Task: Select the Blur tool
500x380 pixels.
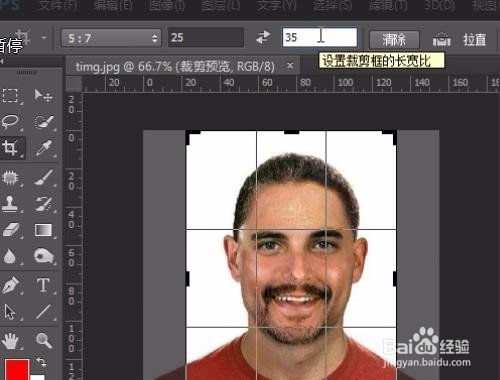Action: 10,256
